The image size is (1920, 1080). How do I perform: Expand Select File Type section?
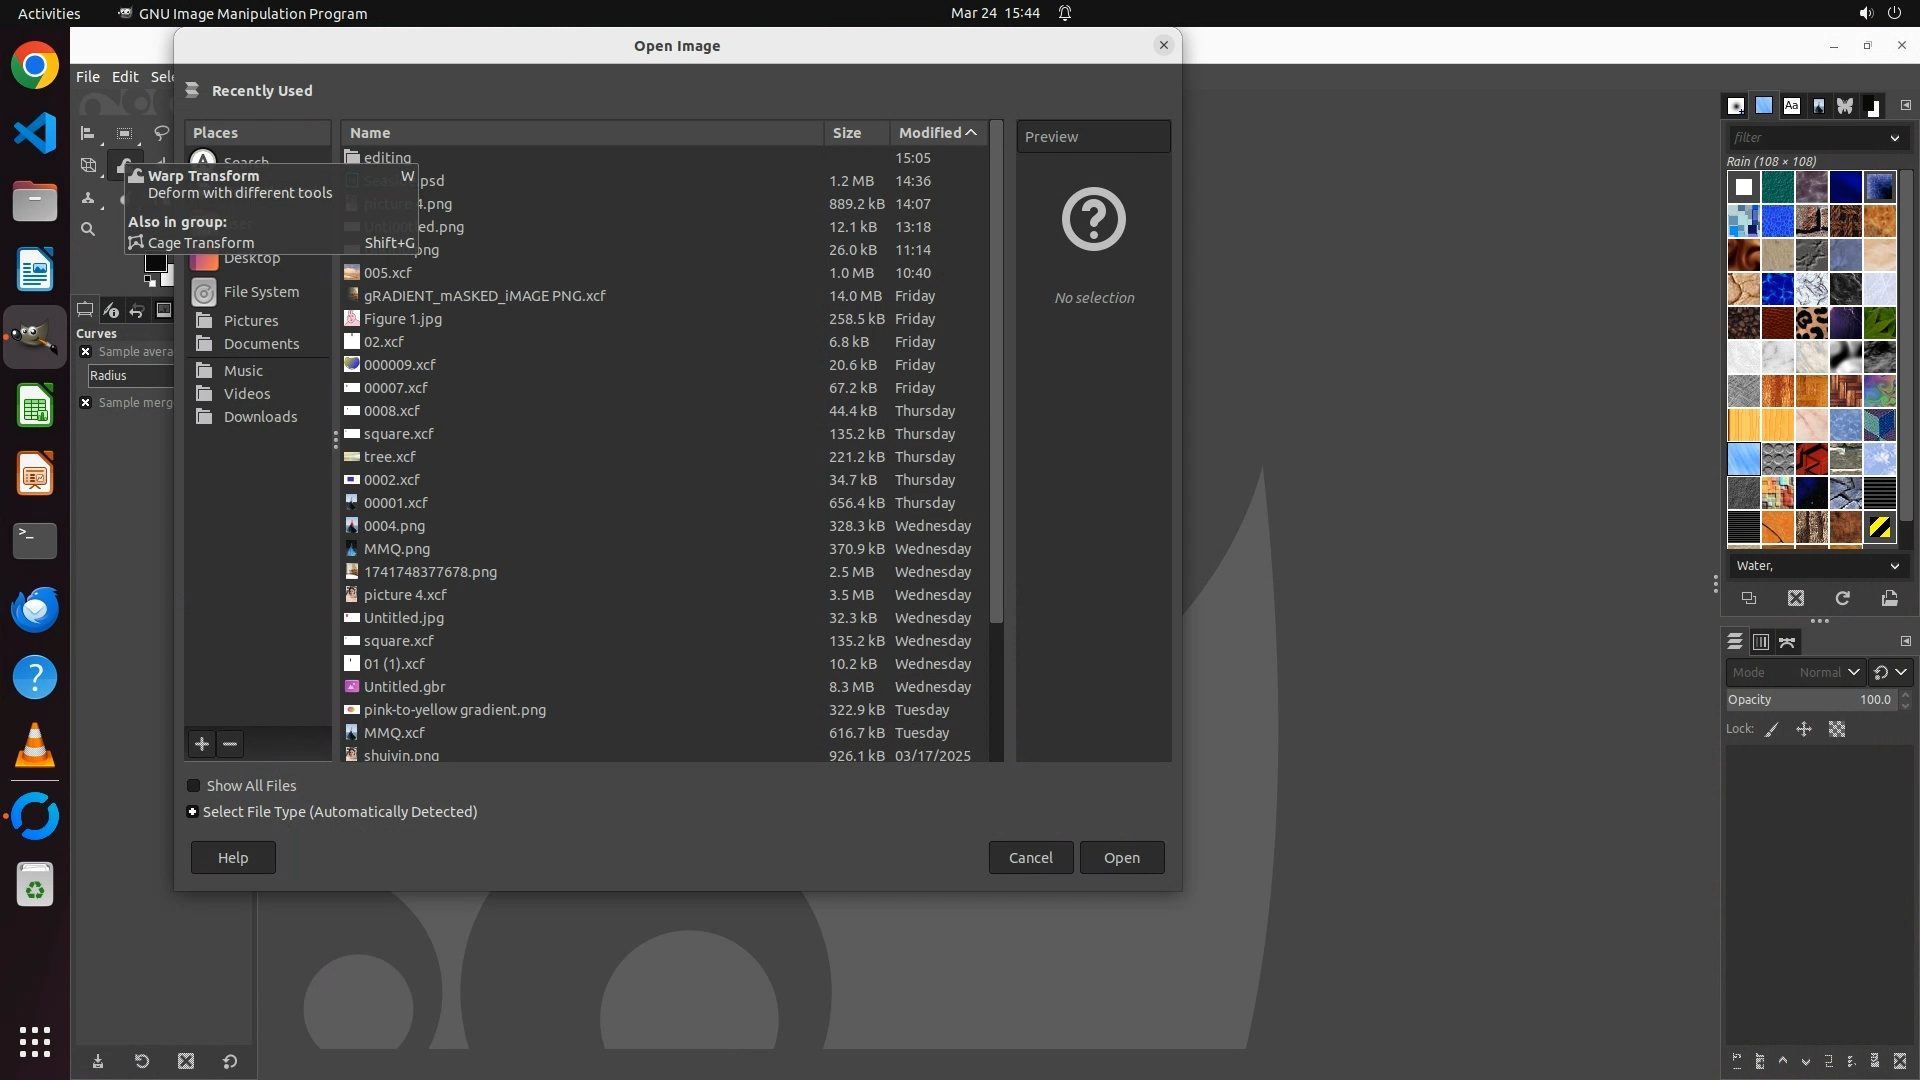193,812
